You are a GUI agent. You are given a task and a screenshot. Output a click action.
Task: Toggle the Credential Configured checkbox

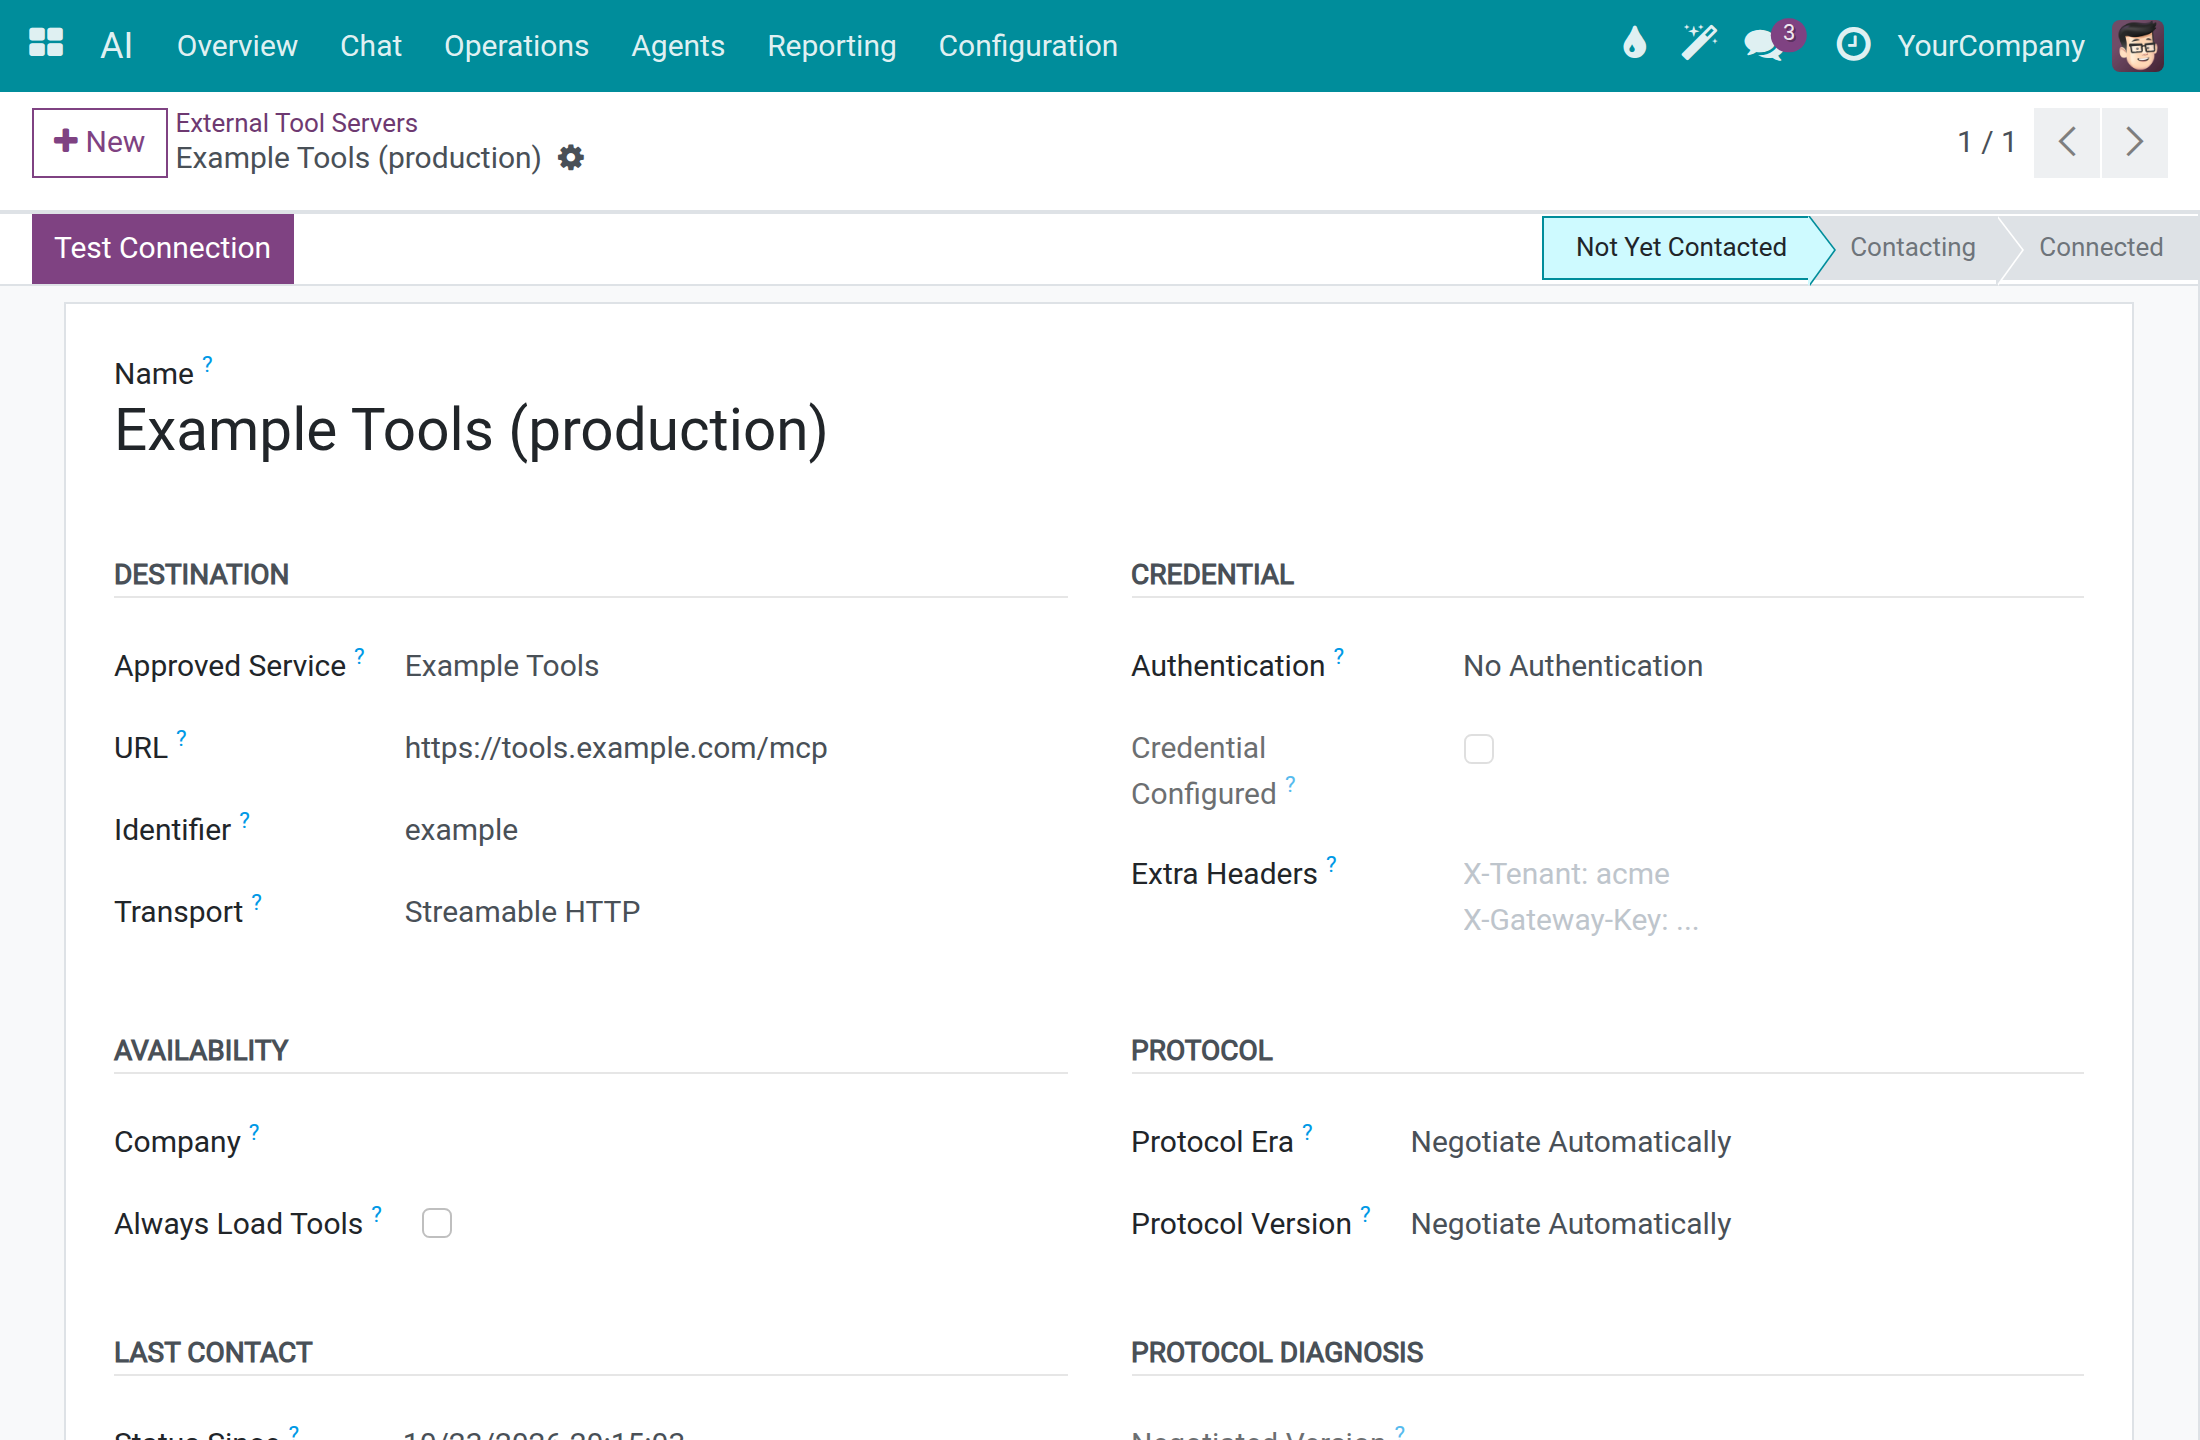(x=1478, y=749)
